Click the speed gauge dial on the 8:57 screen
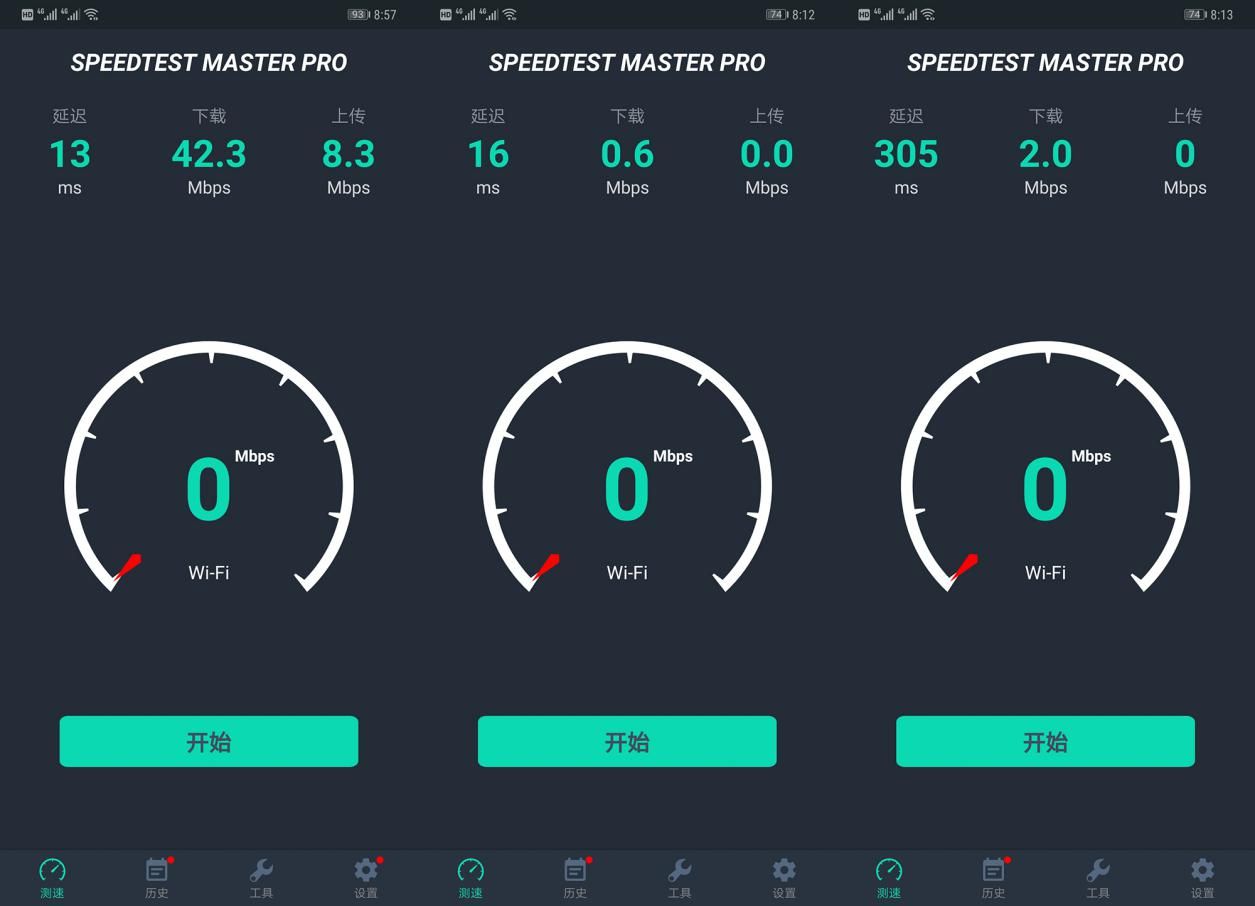This screenshot has width=1255, height=906. coord(209,468)
